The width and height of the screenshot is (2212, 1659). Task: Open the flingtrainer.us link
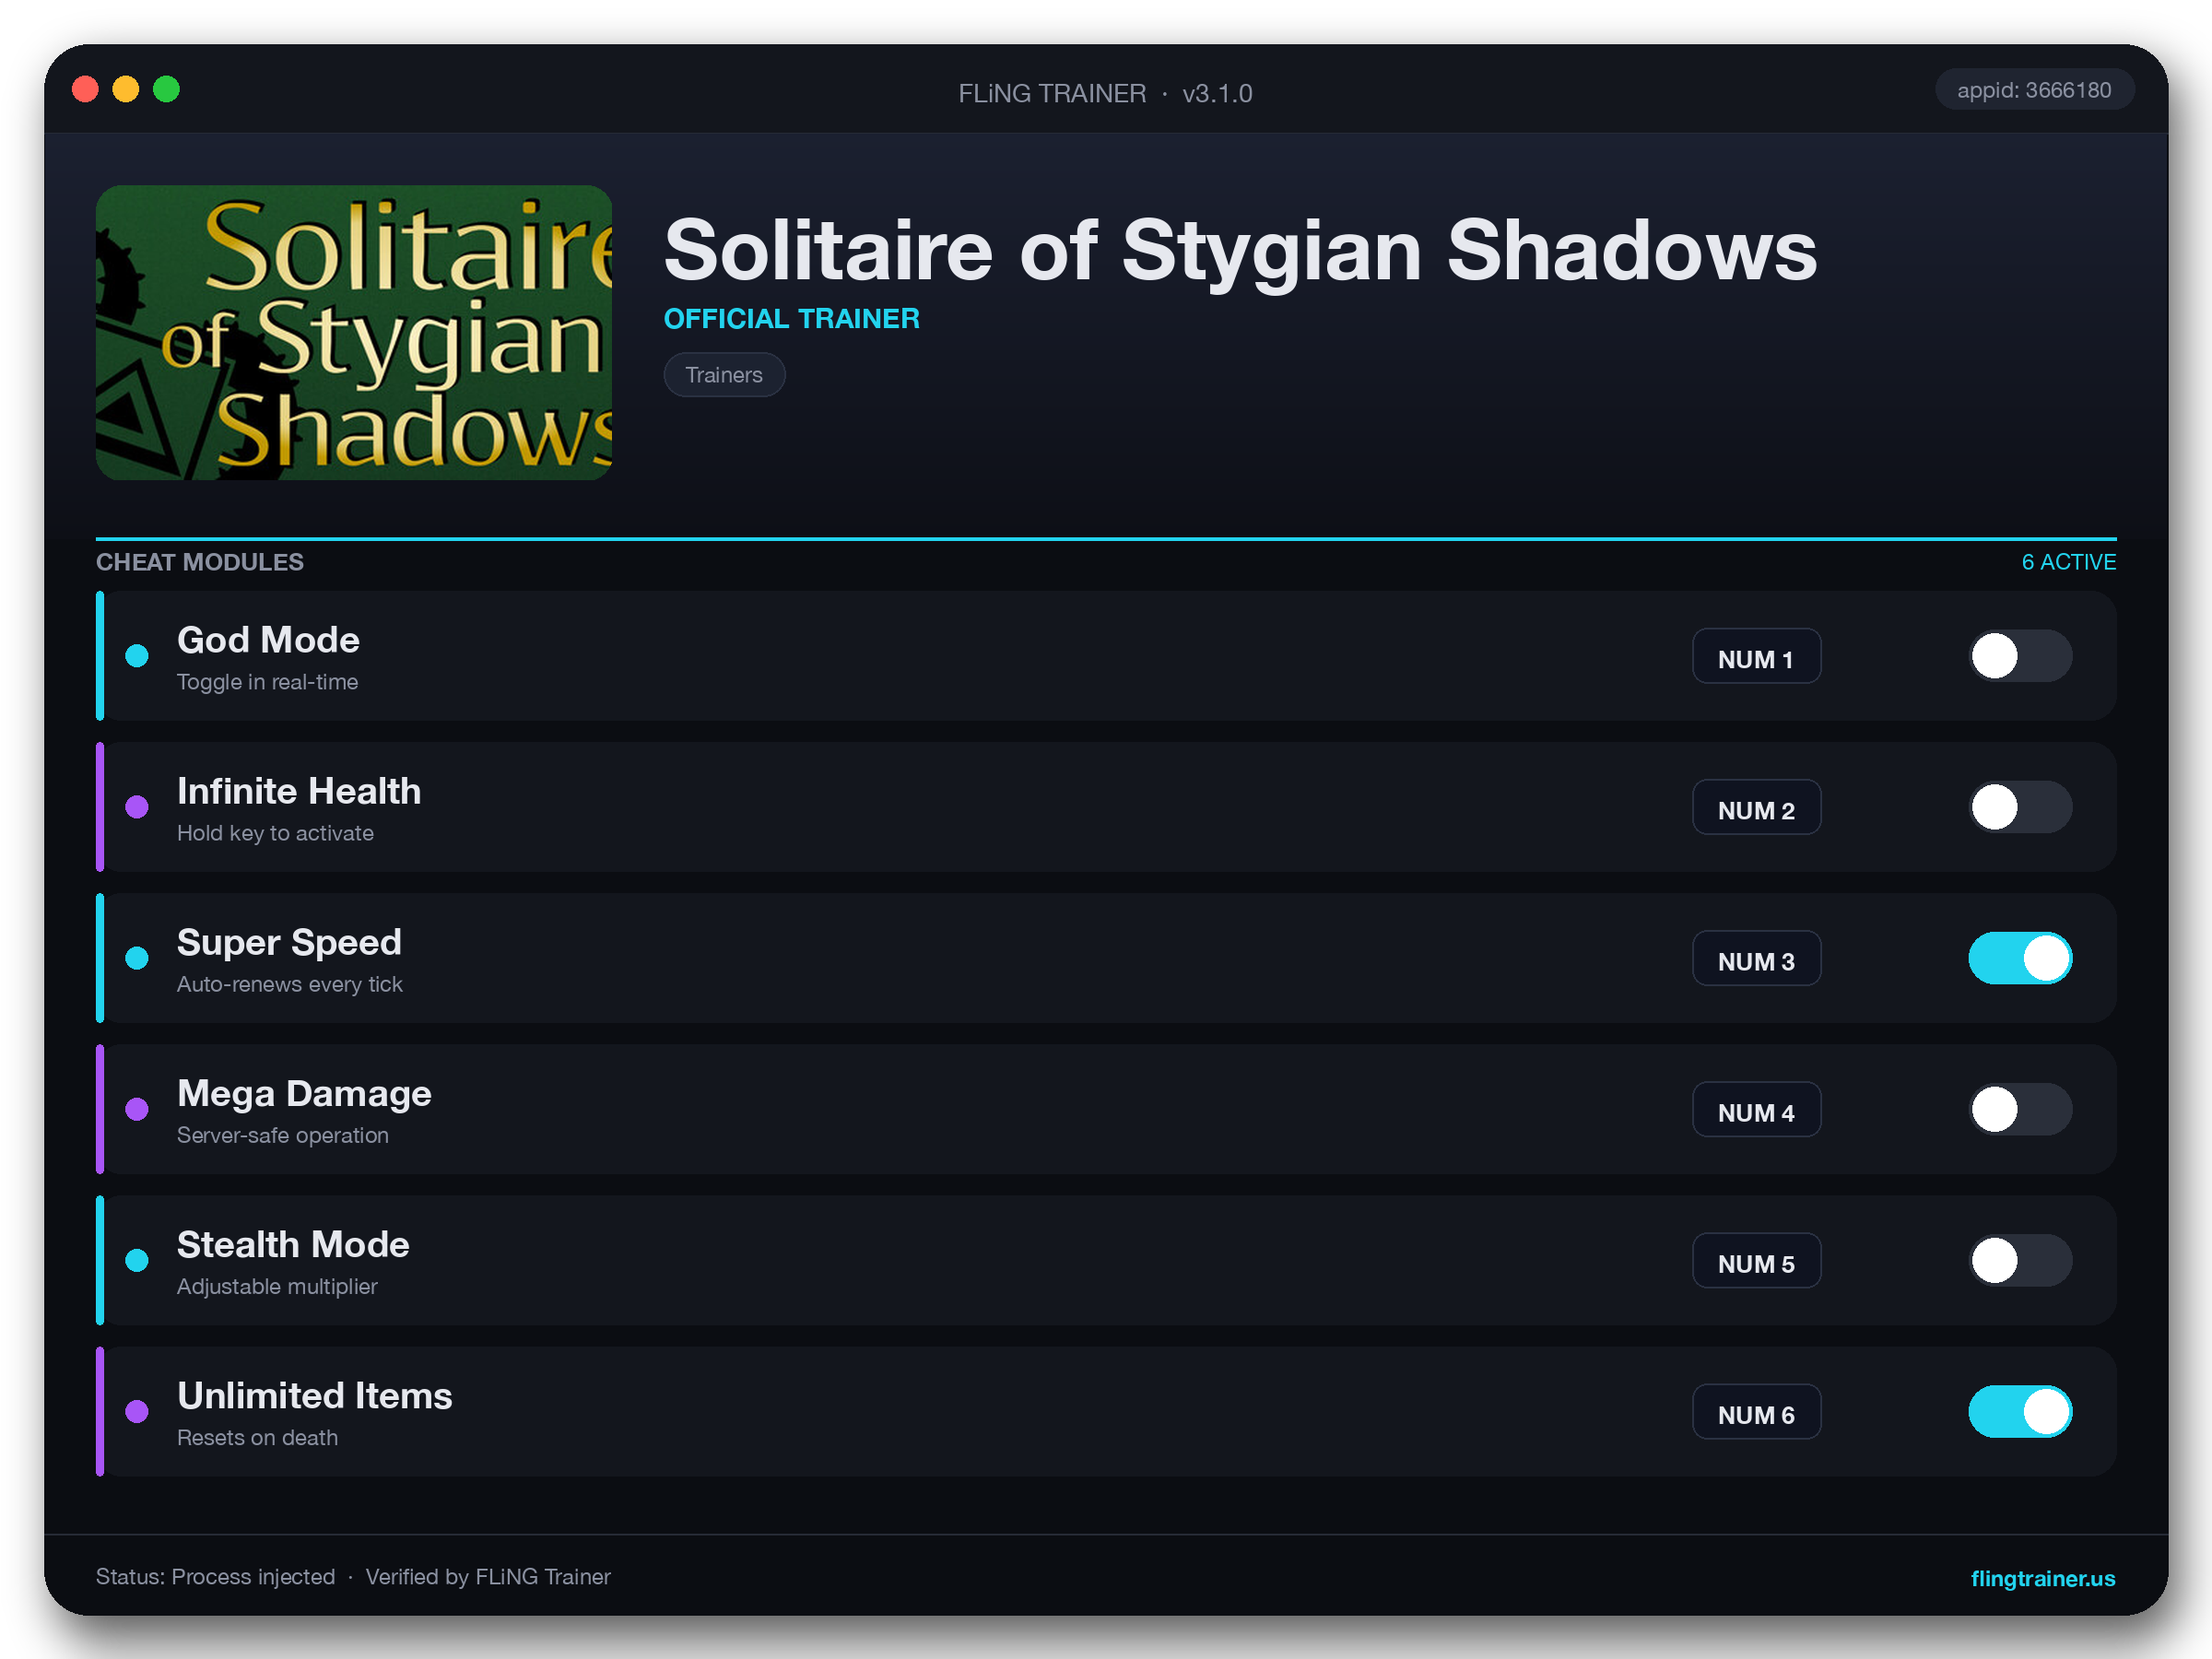[2042, 1578]
